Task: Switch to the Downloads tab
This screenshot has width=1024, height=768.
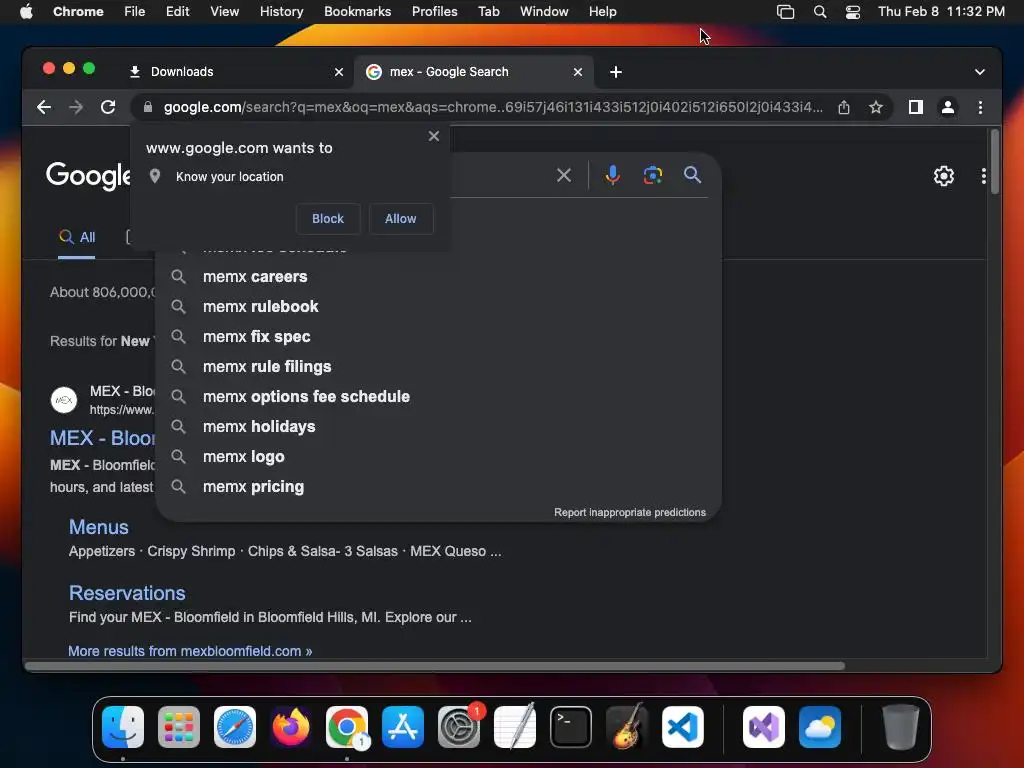Action: 235,72
